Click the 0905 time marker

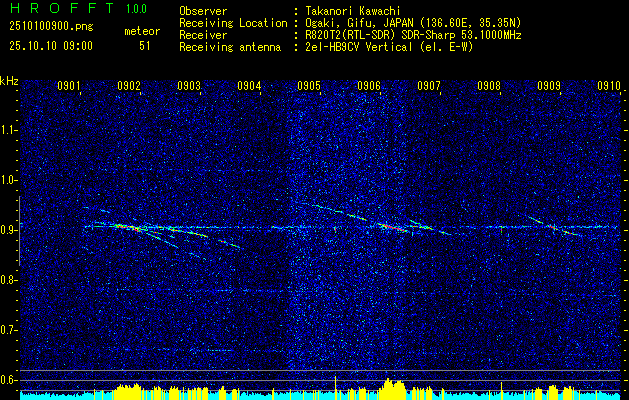click(309, 85)
